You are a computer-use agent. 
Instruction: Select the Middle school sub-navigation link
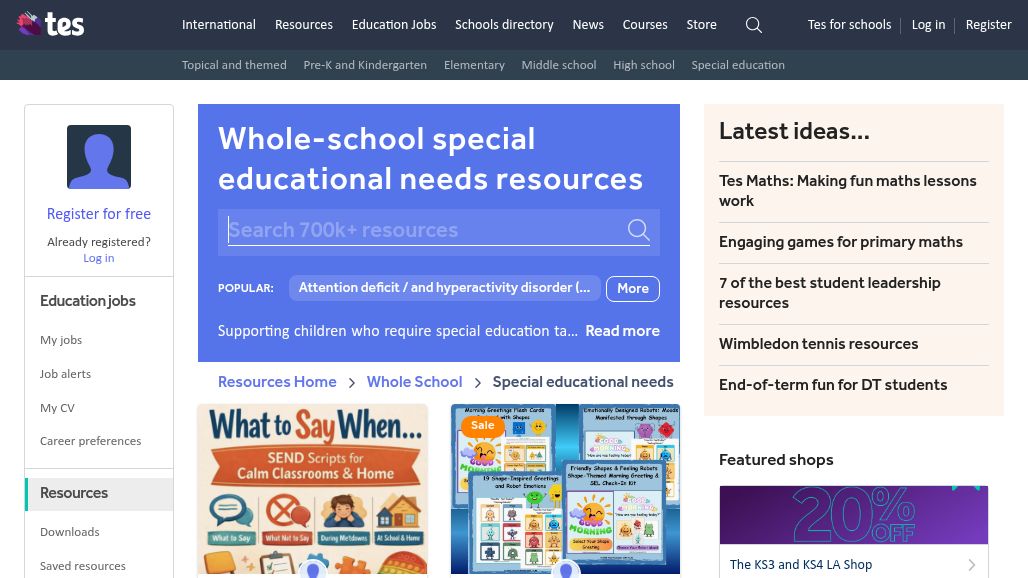tap(559, 65)
